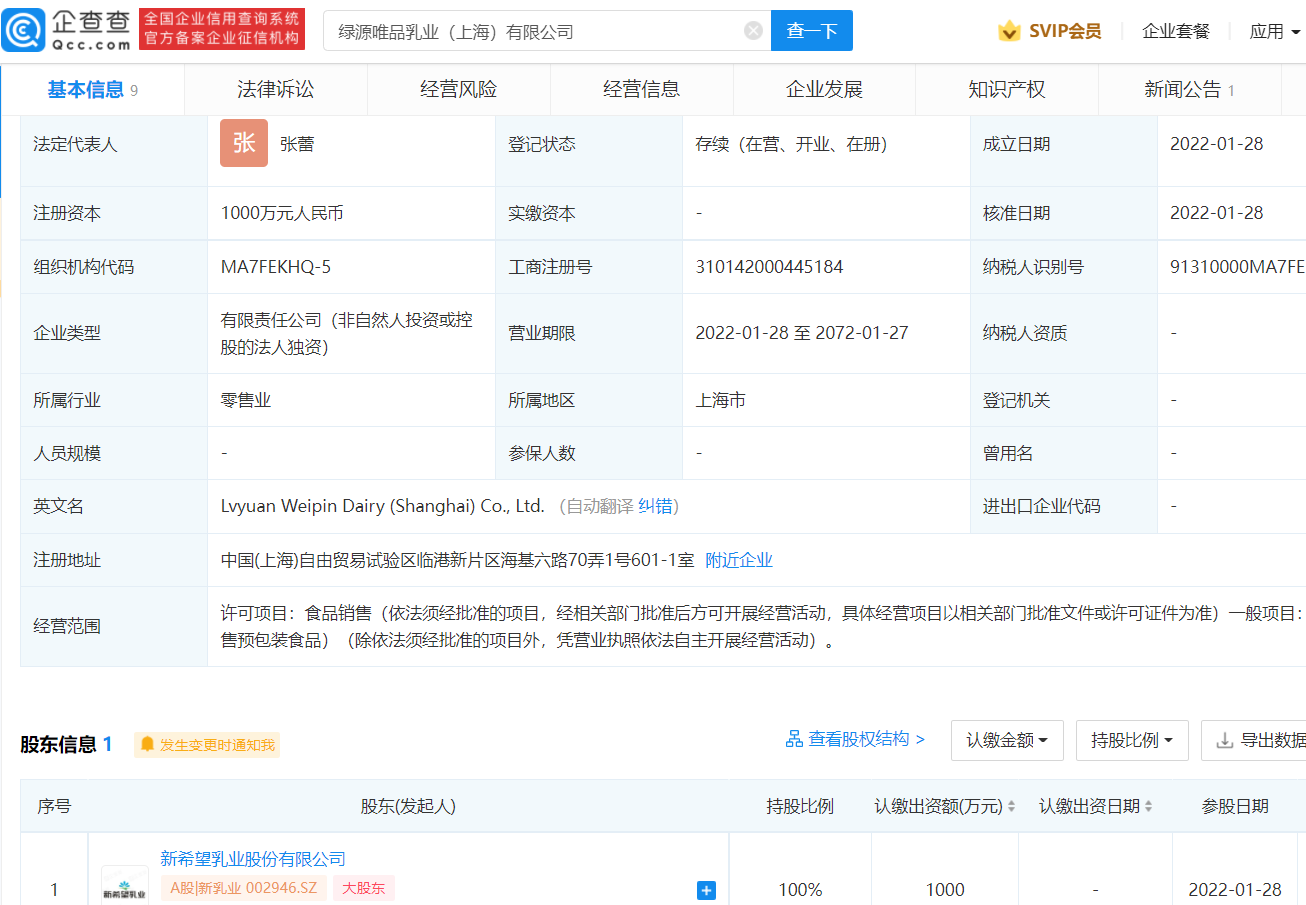Sort by the 认缴出资日期 column arrows
The height and width of the screenshot is (905, 1306).
point(1148,806)
